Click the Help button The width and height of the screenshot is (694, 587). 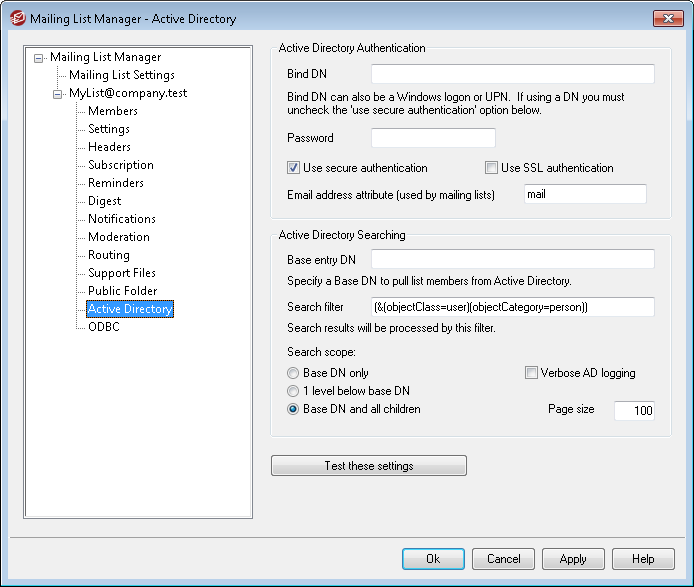pyautogui.click(x=642, y=559)
